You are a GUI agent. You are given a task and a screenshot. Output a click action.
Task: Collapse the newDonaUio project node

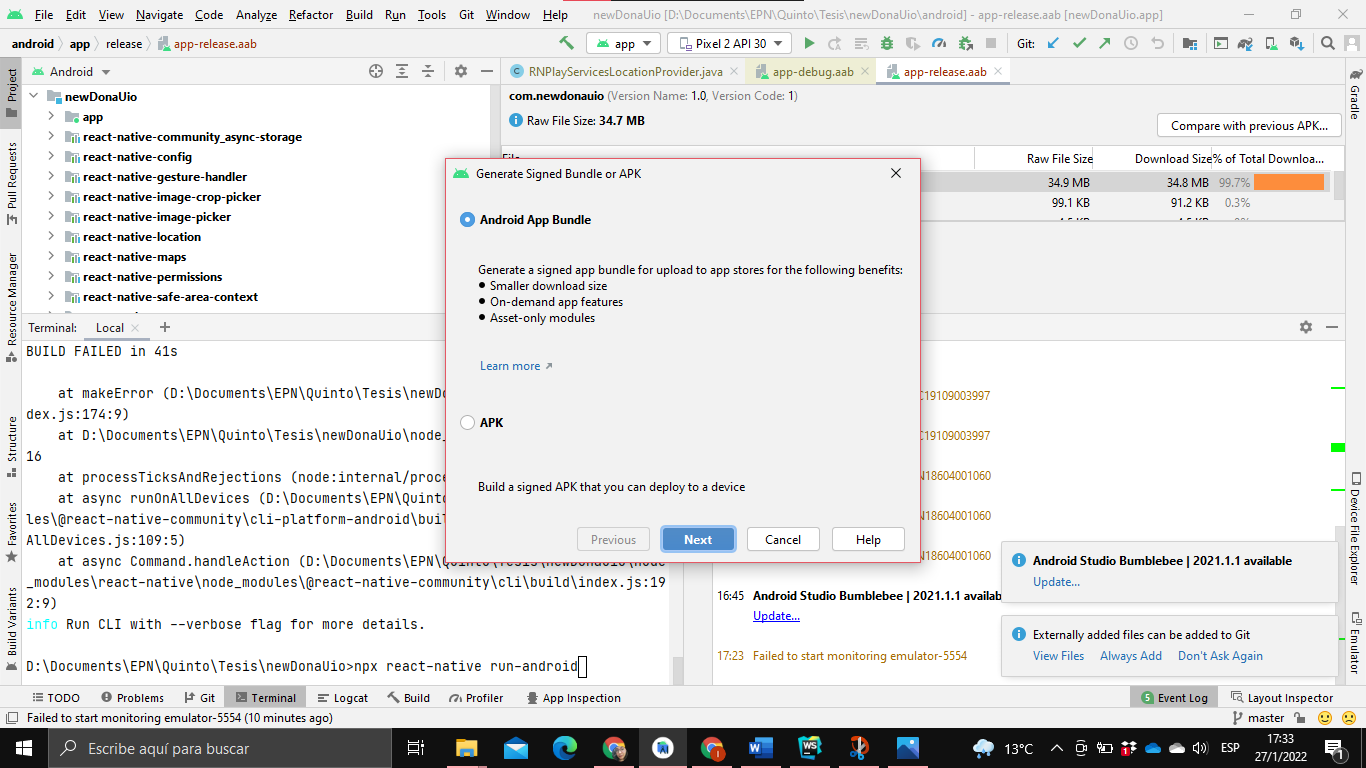[x=34, y=96]
